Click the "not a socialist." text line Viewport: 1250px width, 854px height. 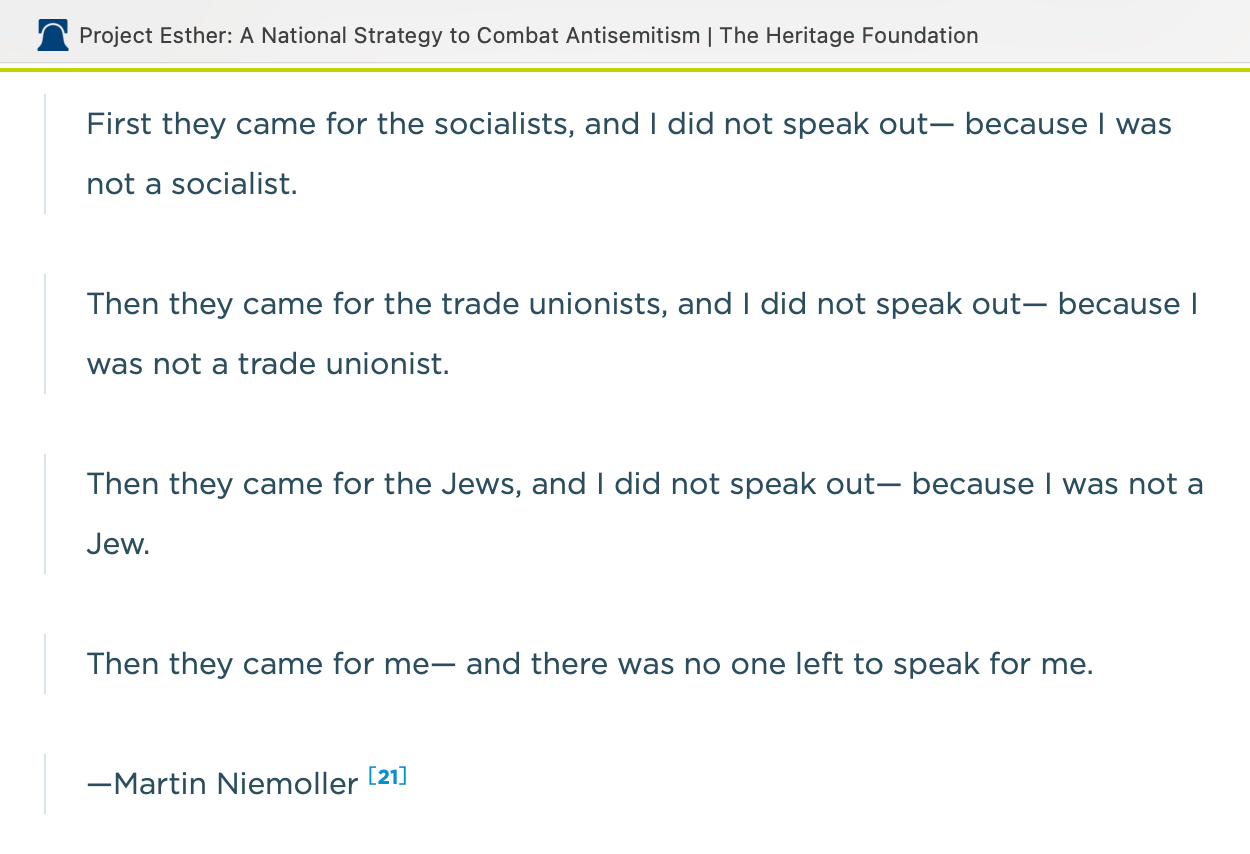click(x=192, y=184)
